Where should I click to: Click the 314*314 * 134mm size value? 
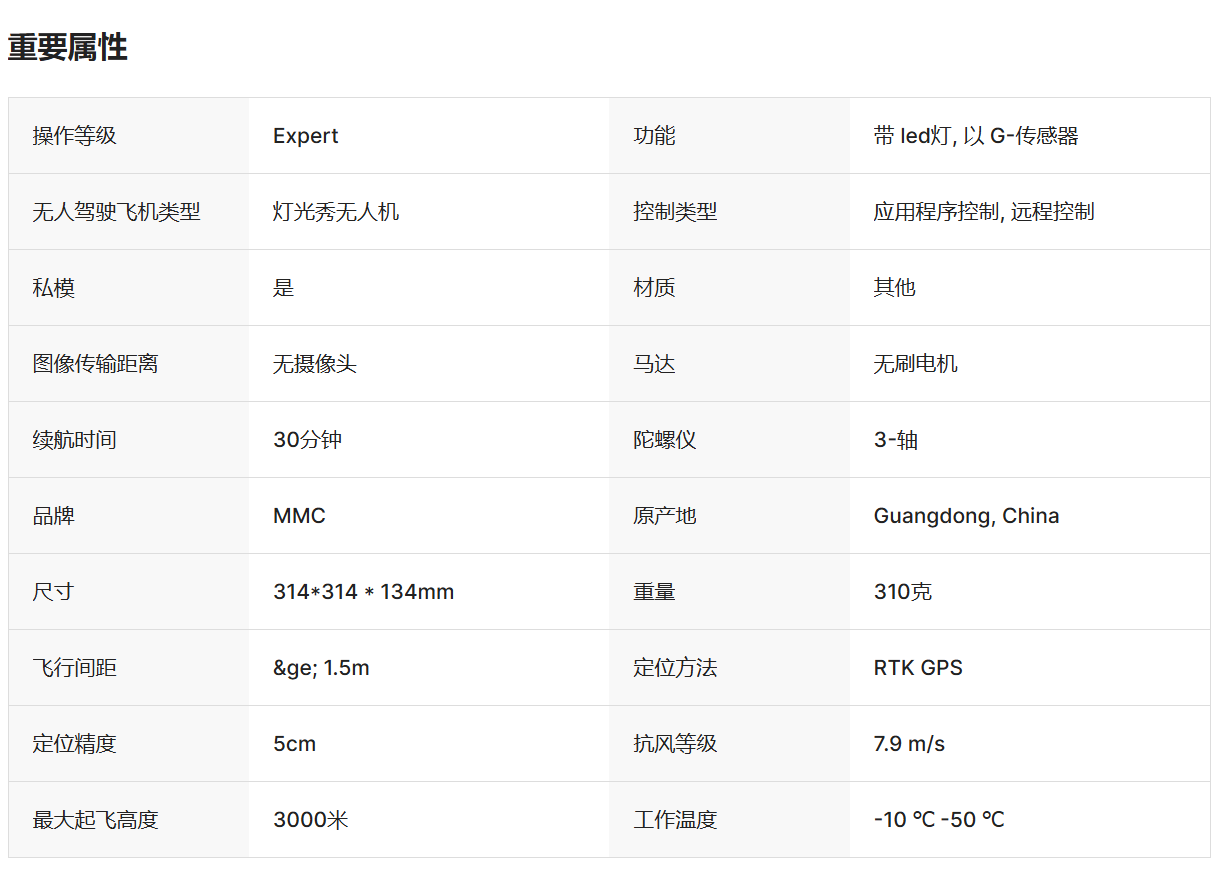364,592
